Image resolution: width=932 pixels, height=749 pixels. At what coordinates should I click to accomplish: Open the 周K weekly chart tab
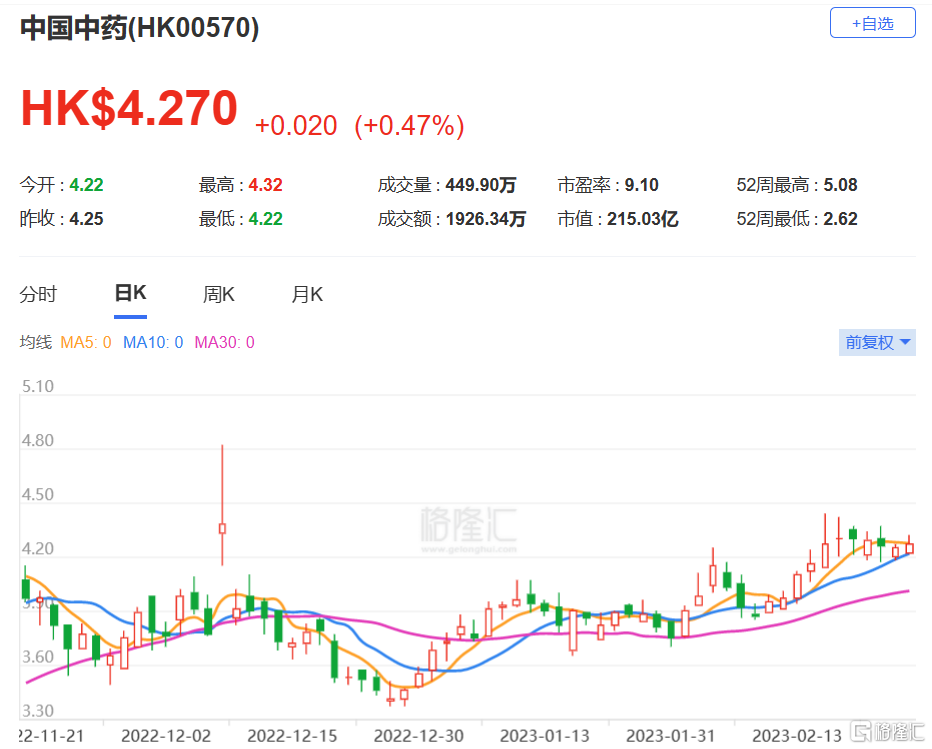(218, 294)
